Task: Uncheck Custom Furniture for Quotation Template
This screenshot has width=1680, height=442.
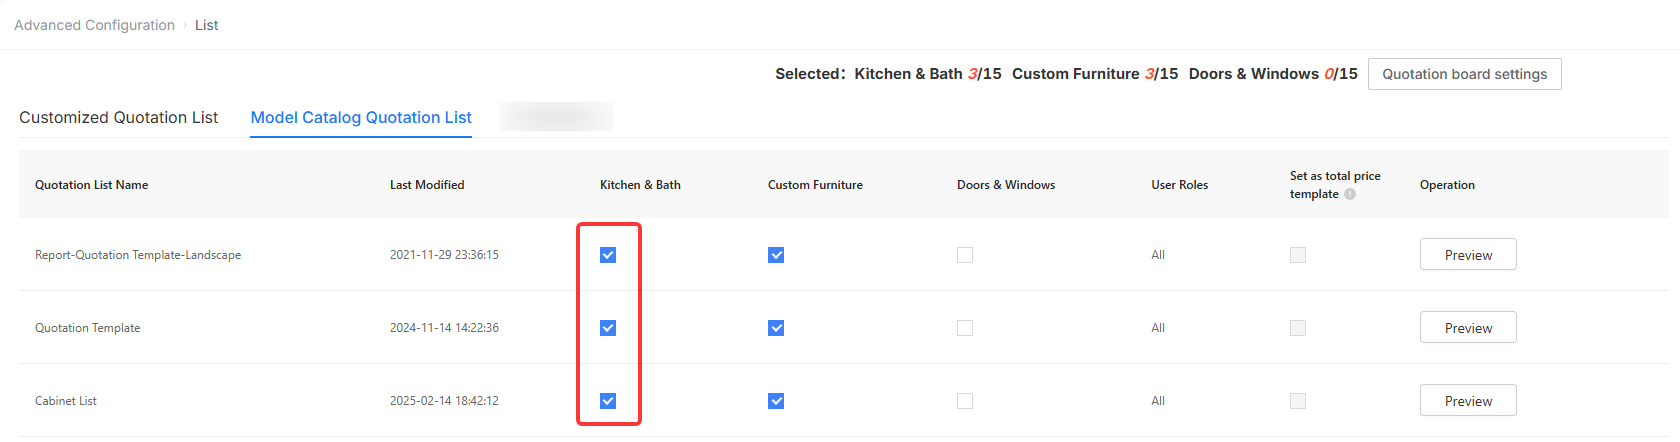Action: click(x=776, y=328)
